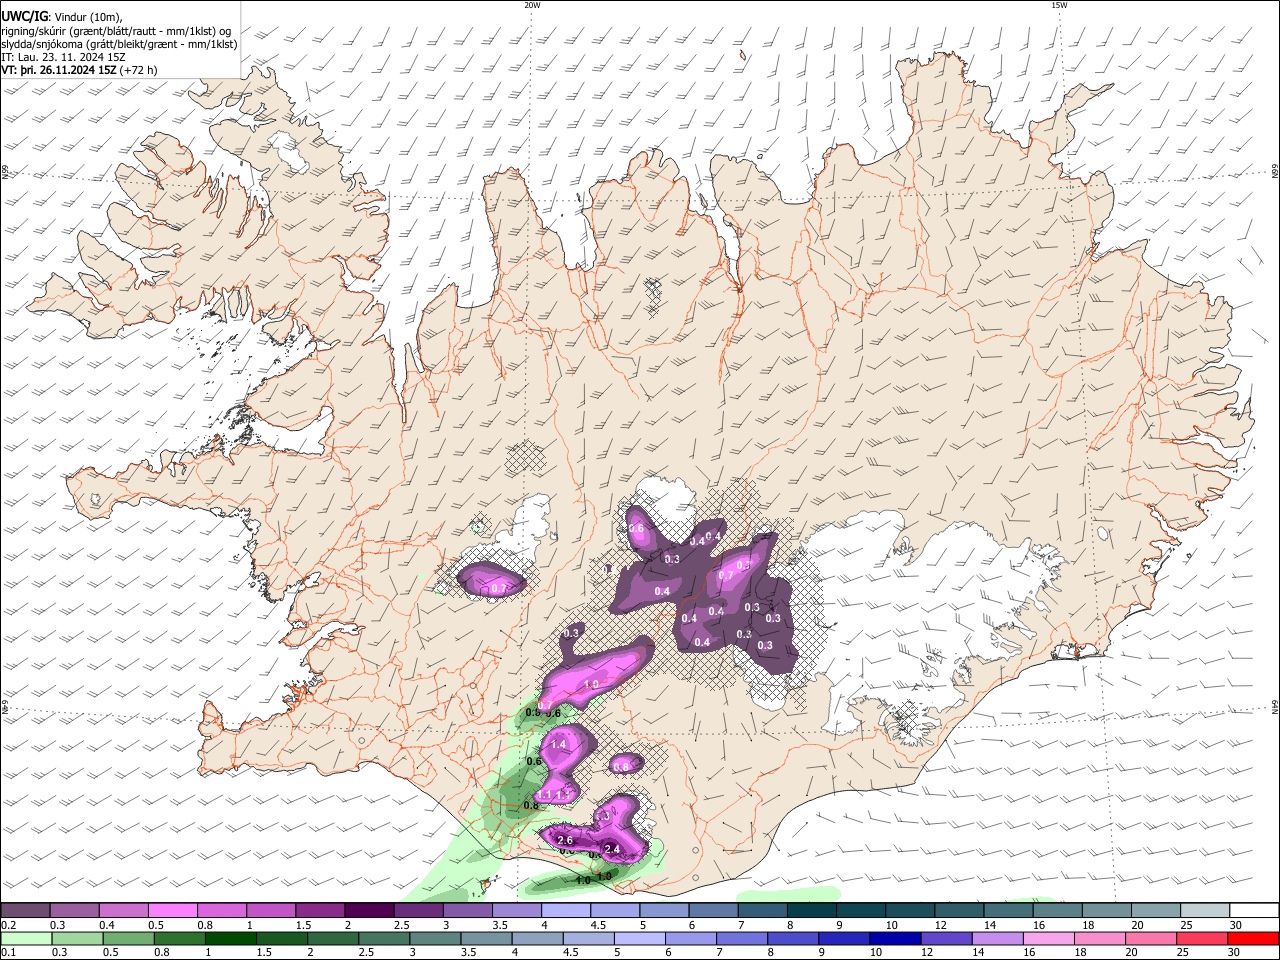This screenshot has width=1280, height=960.
Task: Click the '15W' longitude label at top
Action: point(1059,4)
